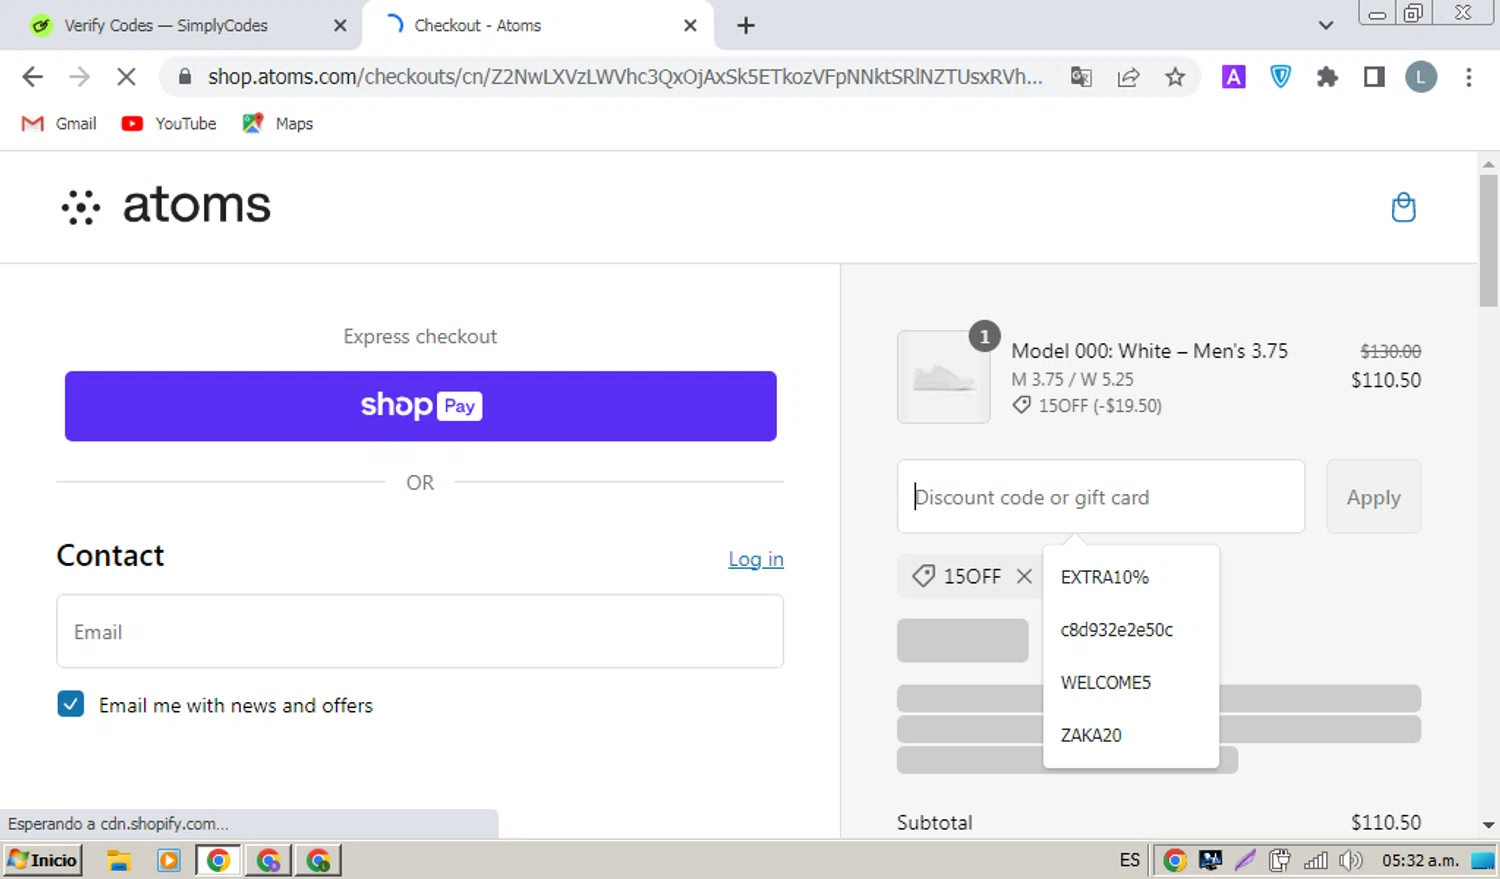Click the Model 000: White product title

pyautogui.click(x=1149, y=351)
